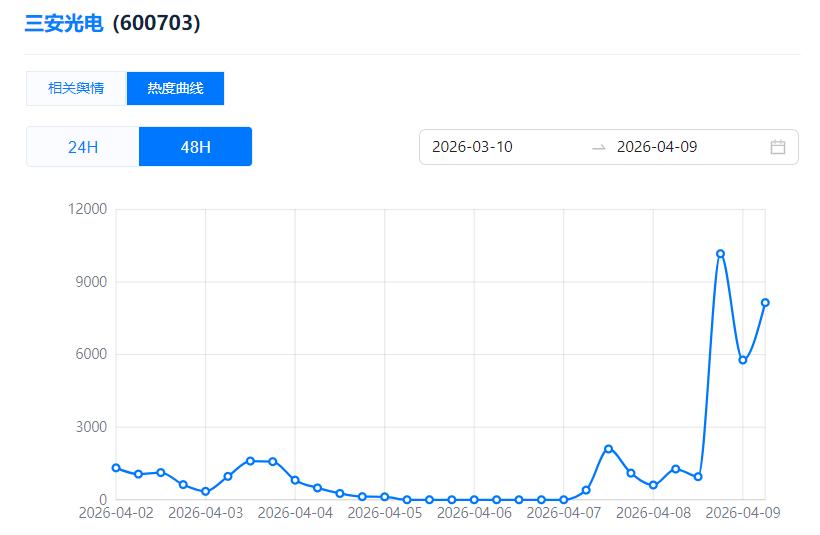Click the 2026-04-08 x-axis date label
Image resolution: width=820 pixels, height=535 pixels.
pyautogui.click(x=654, y=513)
